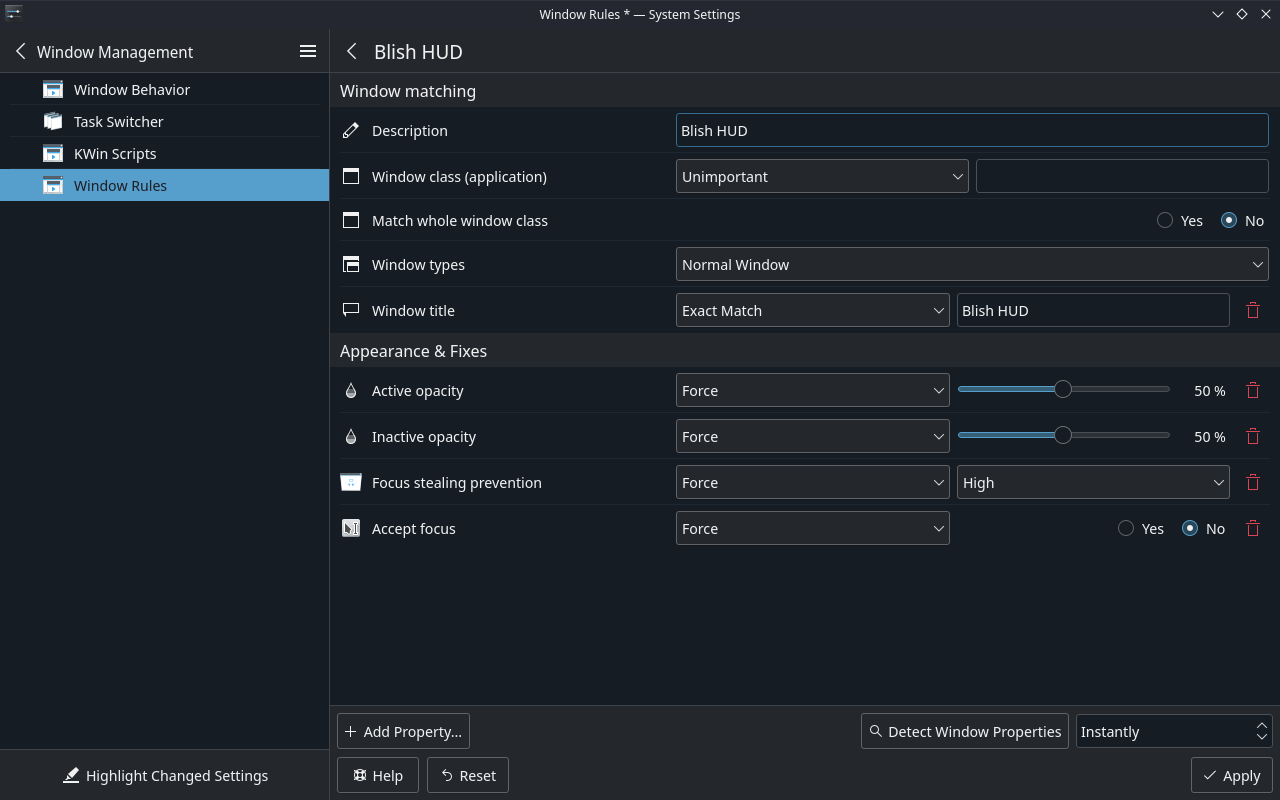Open the Window types dropdown

972,264
